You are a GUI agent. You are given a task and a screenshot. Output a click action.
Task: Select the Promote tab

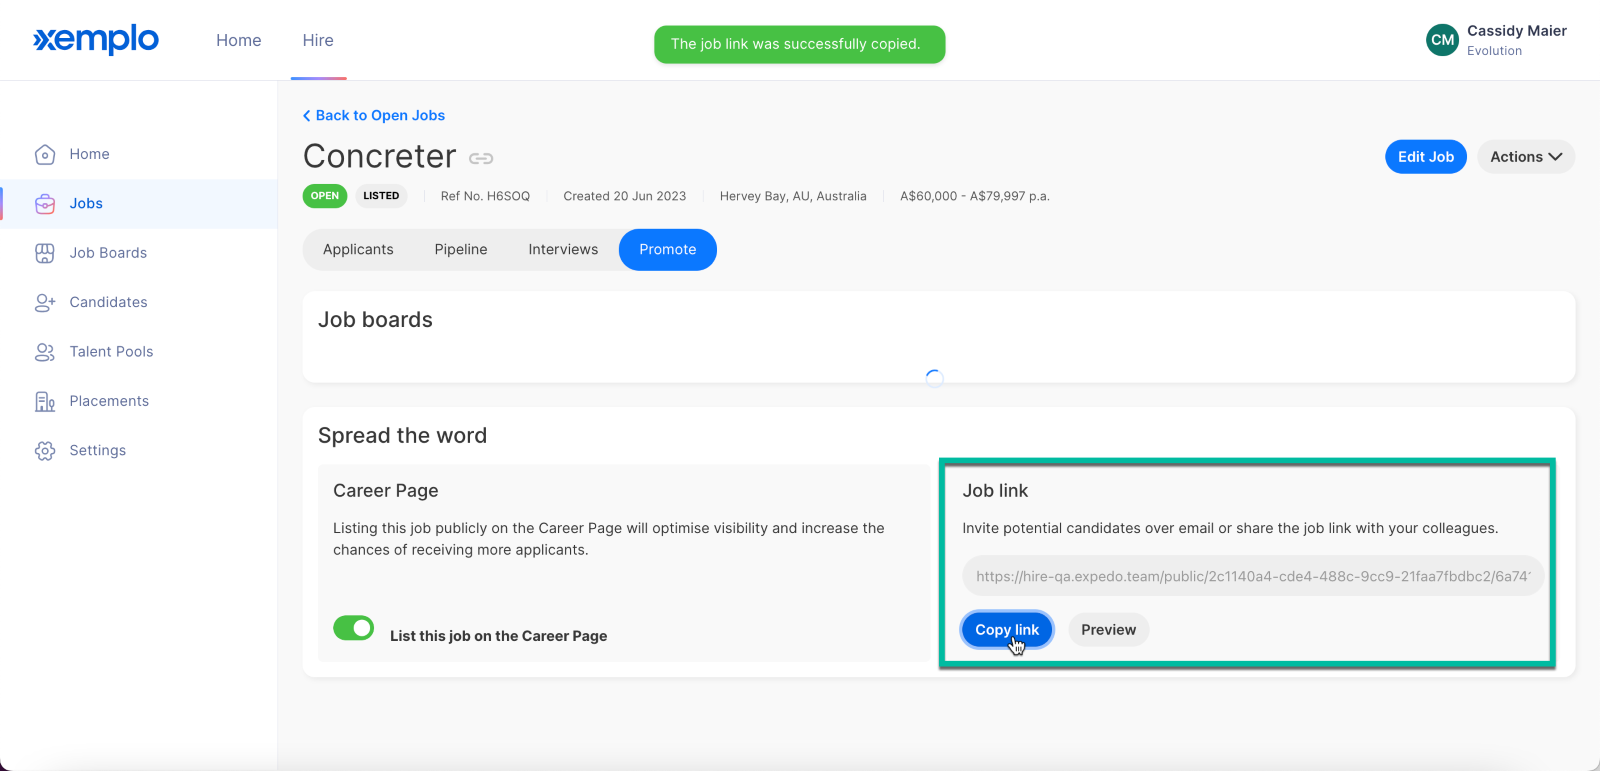[x=668, y=250]
